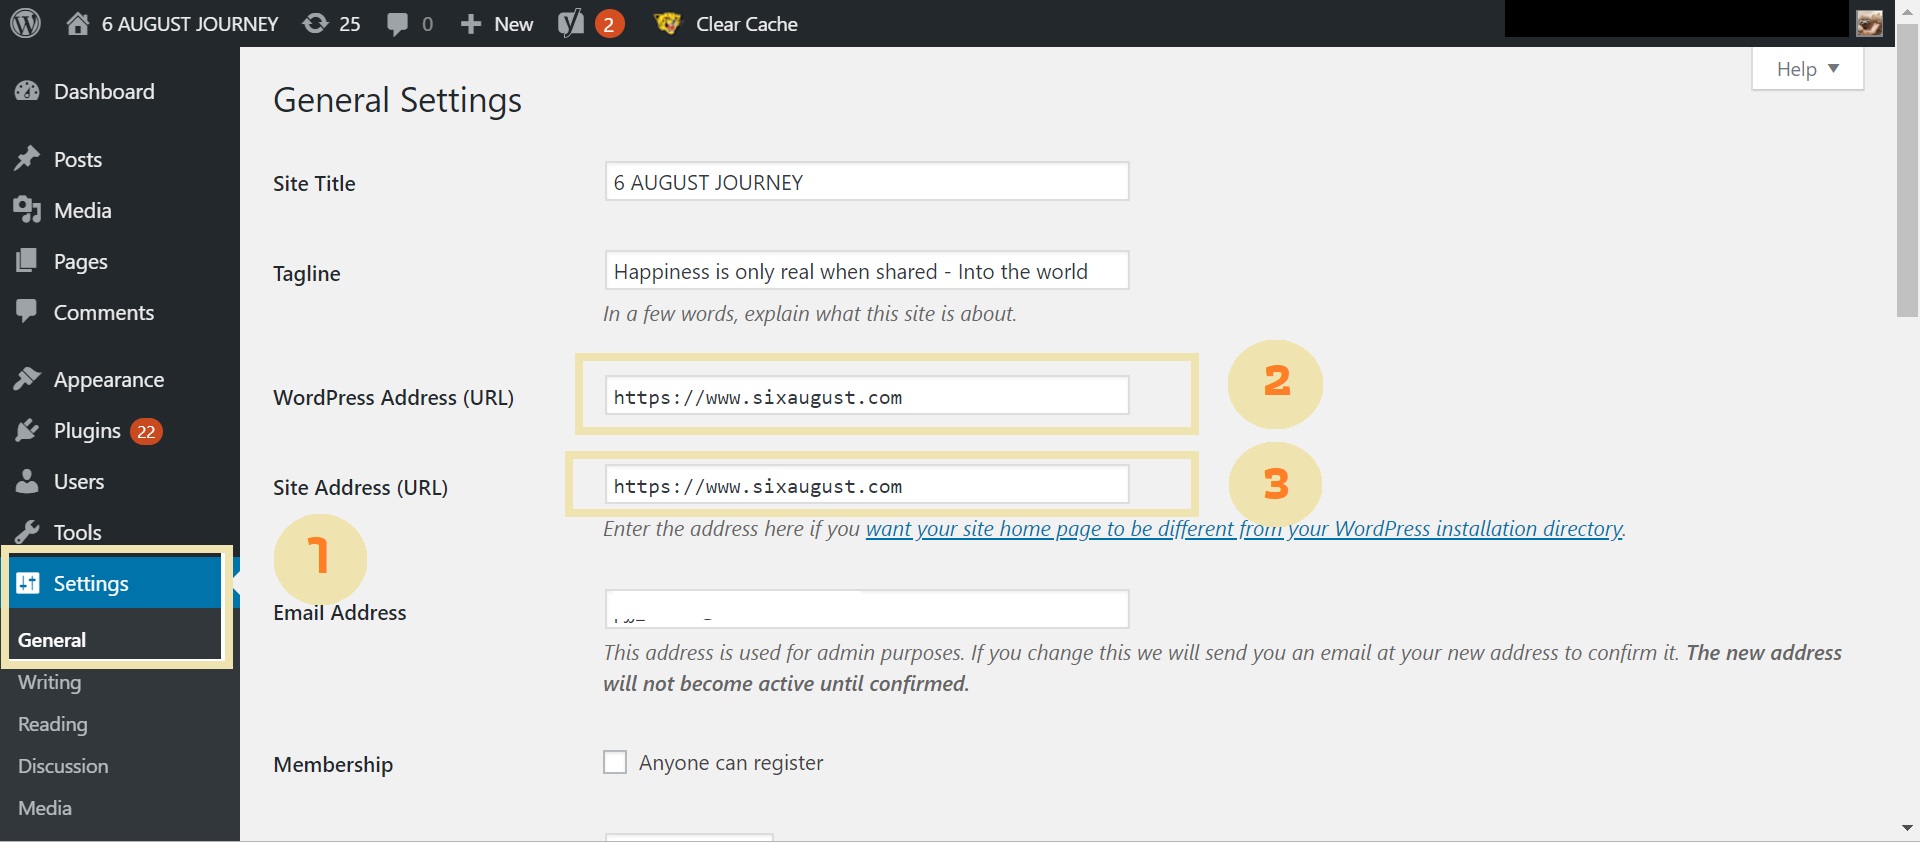
Task: Enable the Anyone can register checkbox
Action: coord(615,763)
